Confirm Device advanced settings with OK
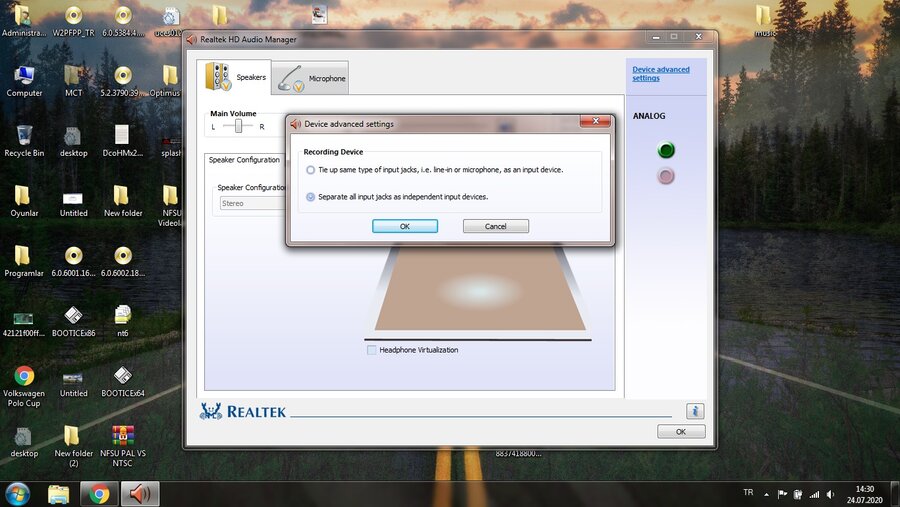The image size is (900, 507). 405,226
